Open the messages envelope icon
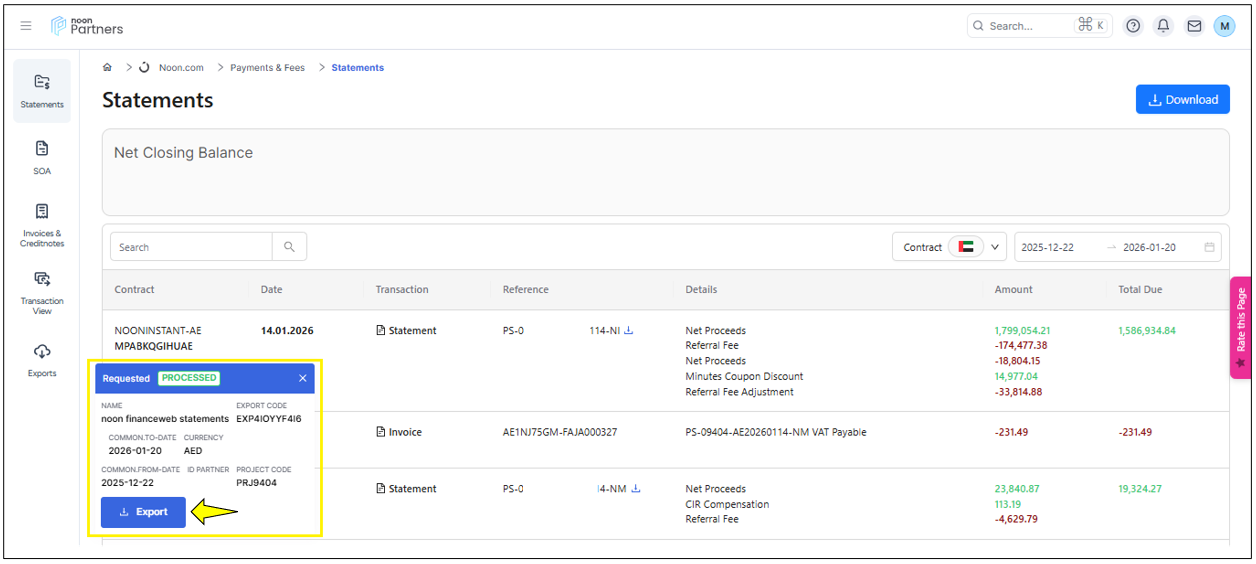Screen dimensions: 1256x564 tap(1194, 26)
